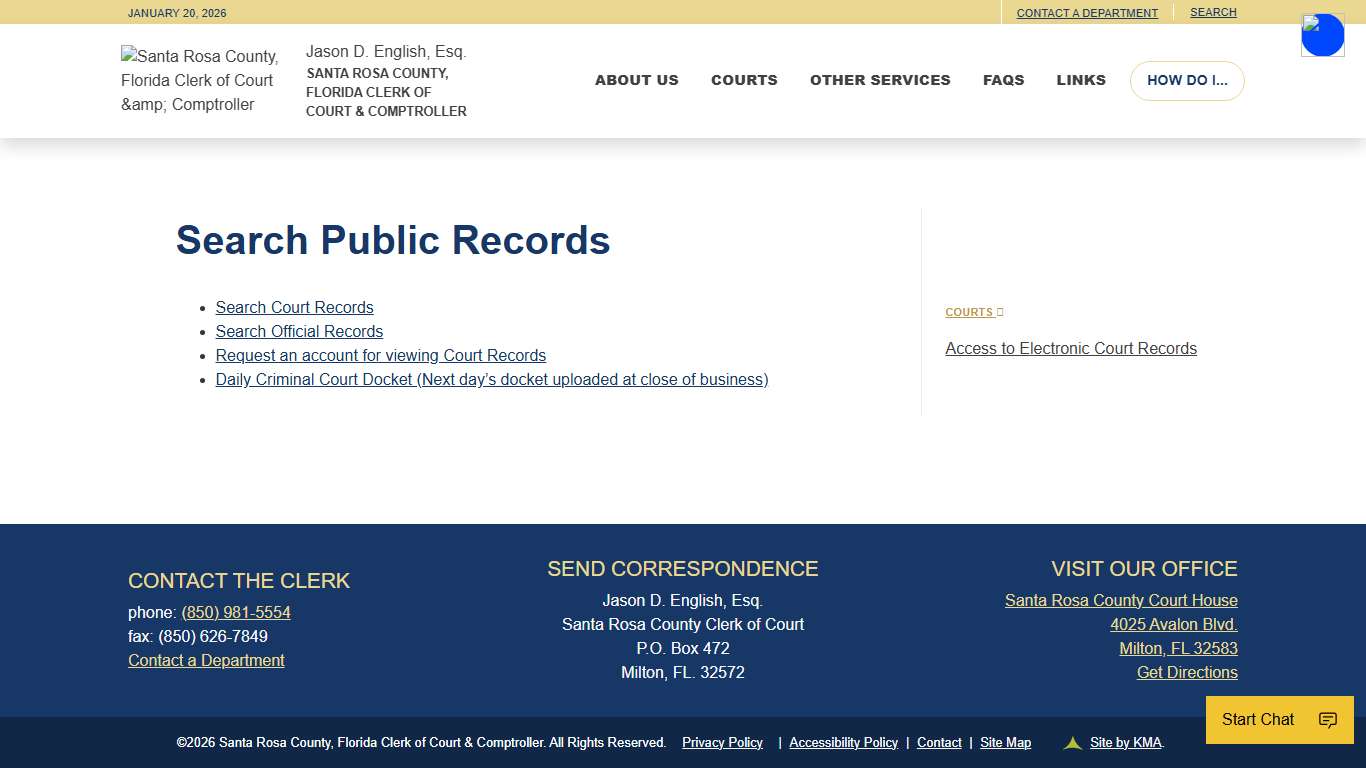Viewport: 1366px width, 768px height.
Task: Click the HOW DO I... button
Action: (1187, 81)
